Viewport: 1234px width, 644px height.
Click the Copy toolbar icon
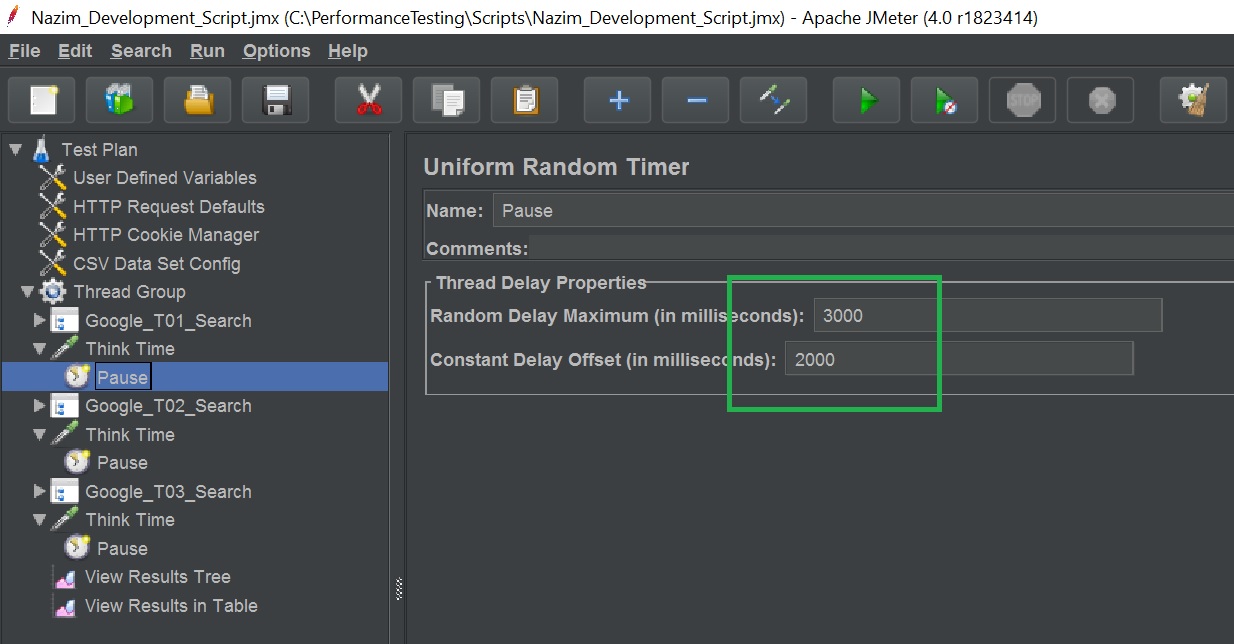447,100
